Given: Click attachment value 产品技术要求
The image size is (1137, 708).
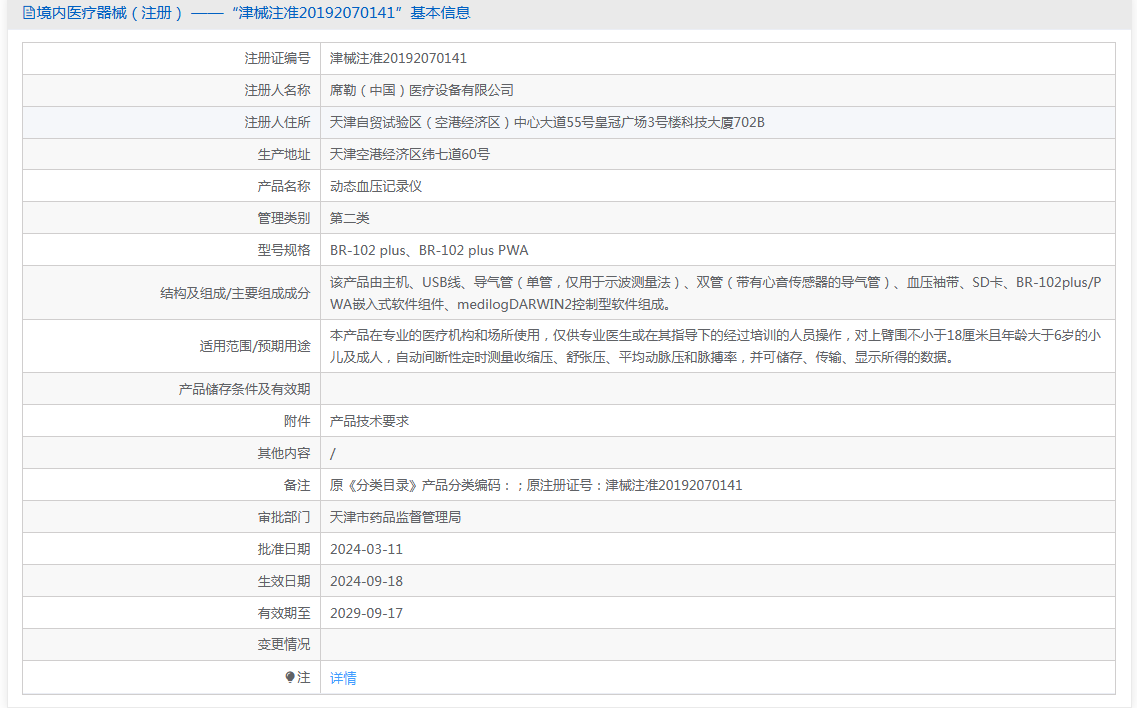Looking at the screenshot, I should point(369,421).
